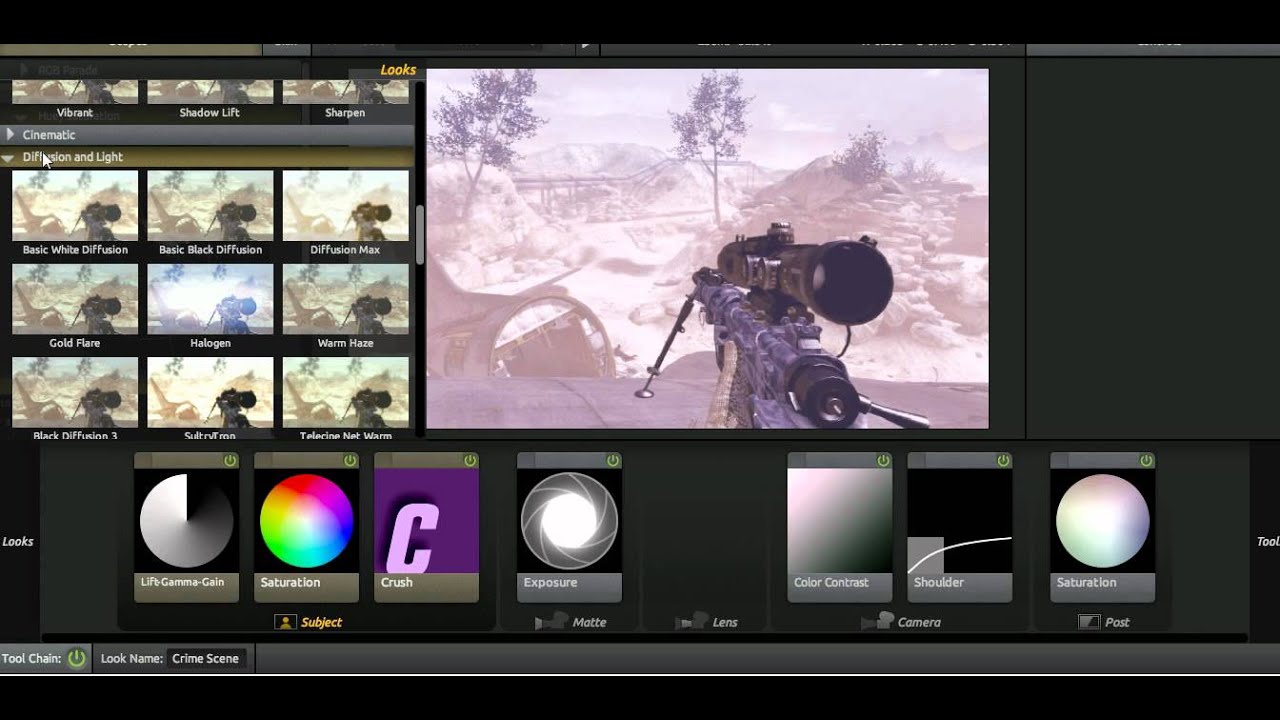Click the Looks panel vertical scrollbar
The width and height of the screenshot is (1280, 720).
pyautogui.click(x=420, y=235)
